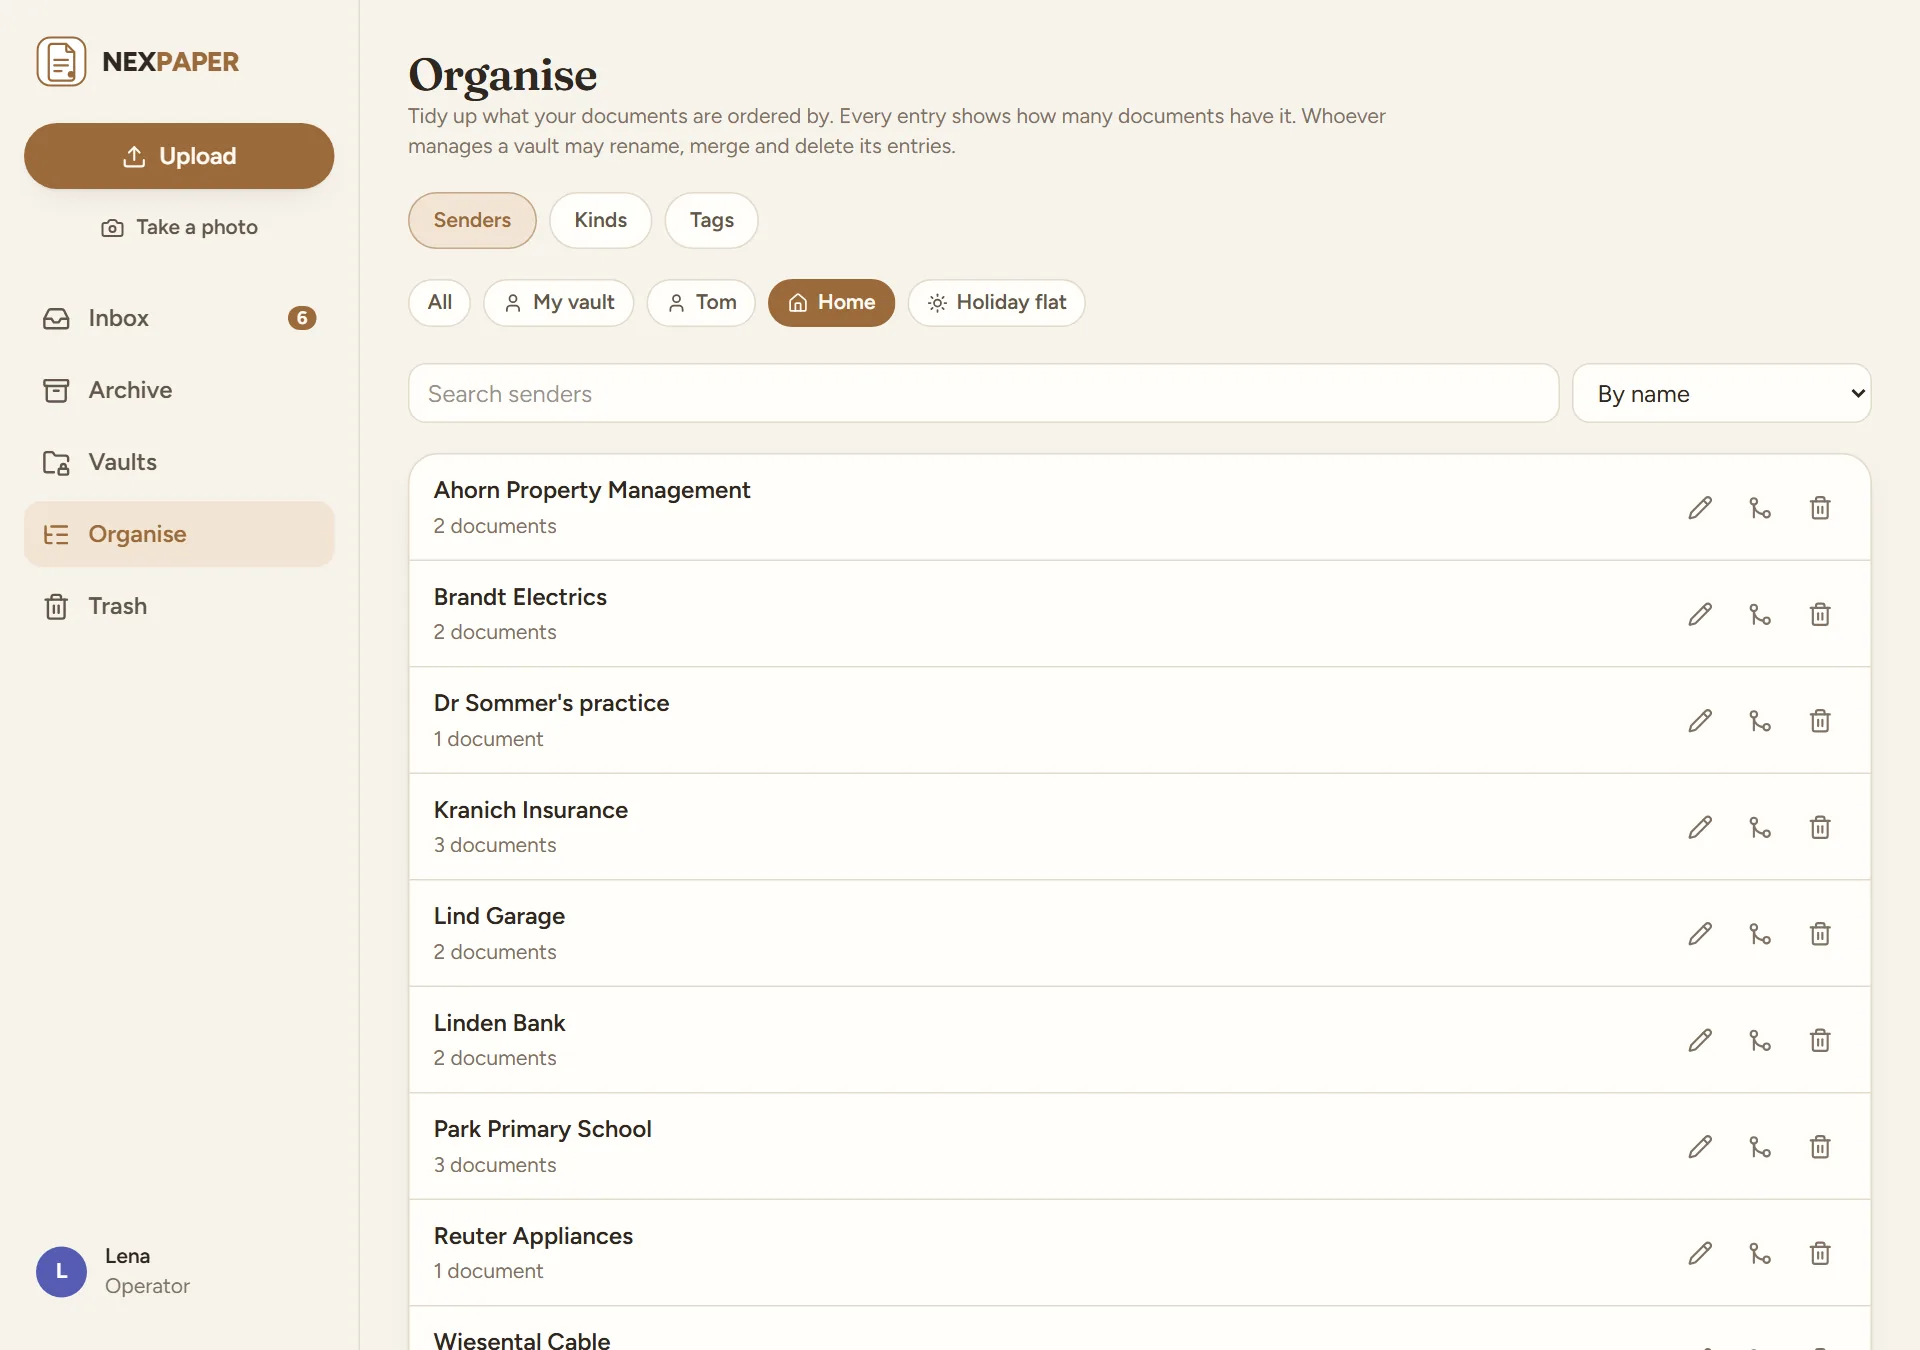
Task: Switch to the Senders tab
Action: click(472, 220)
